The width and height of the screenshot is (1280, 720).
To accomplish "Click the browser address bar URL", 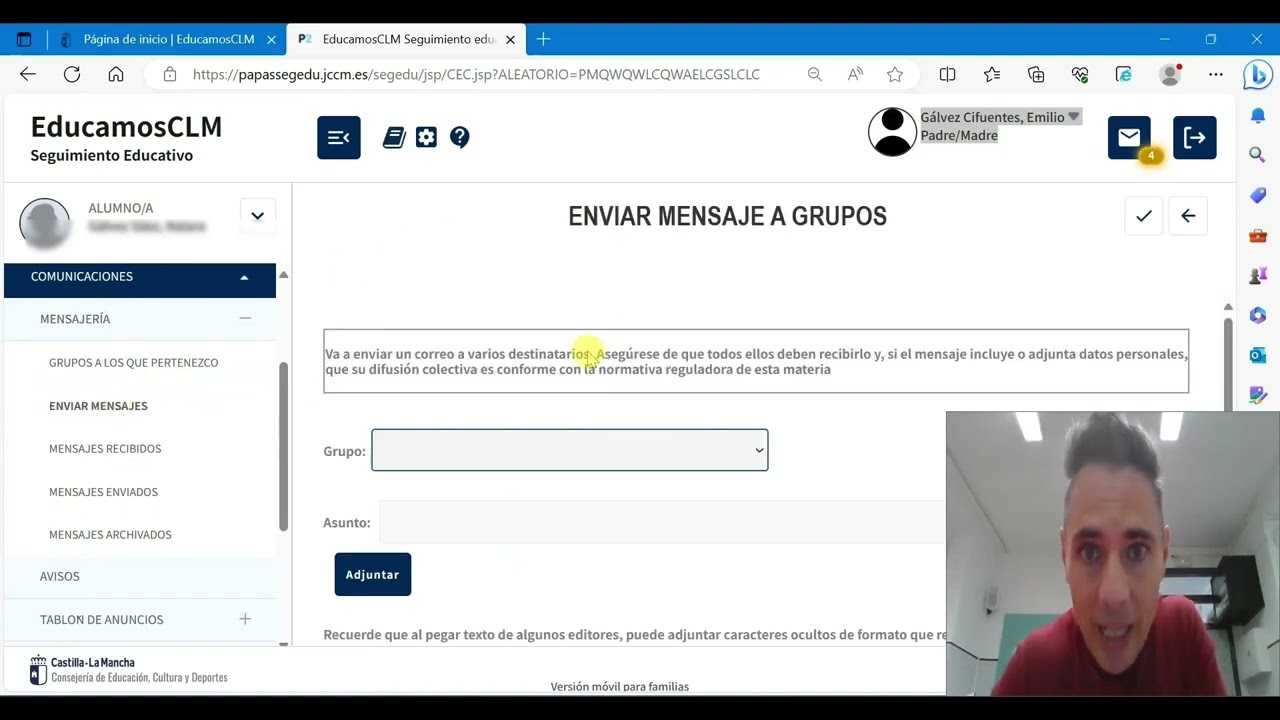I will pyautogui.click(x=476, y=74).
